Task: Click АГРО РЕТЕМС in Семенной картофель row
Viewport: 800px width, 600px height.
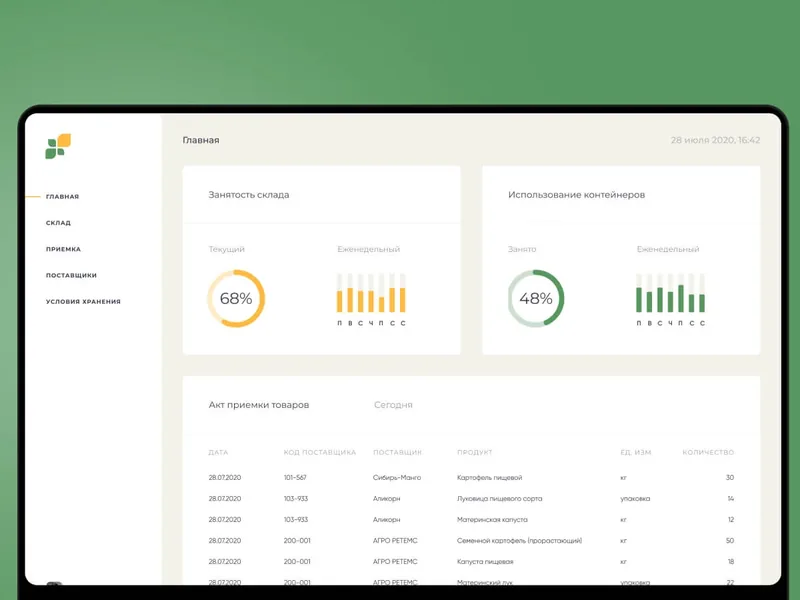Action: click(395, 540)
